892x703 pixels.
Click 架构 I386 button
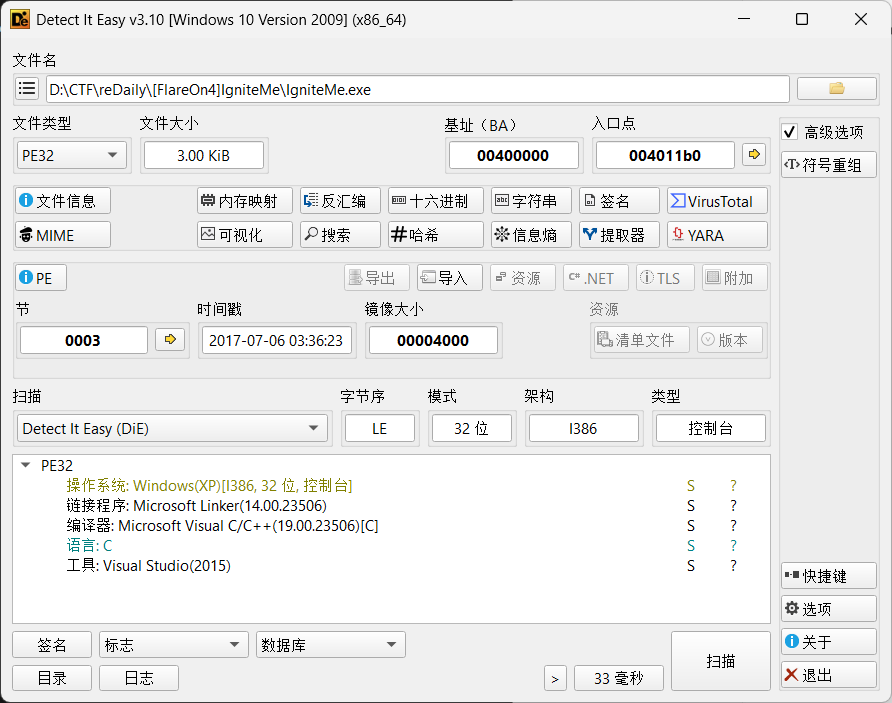584,428
